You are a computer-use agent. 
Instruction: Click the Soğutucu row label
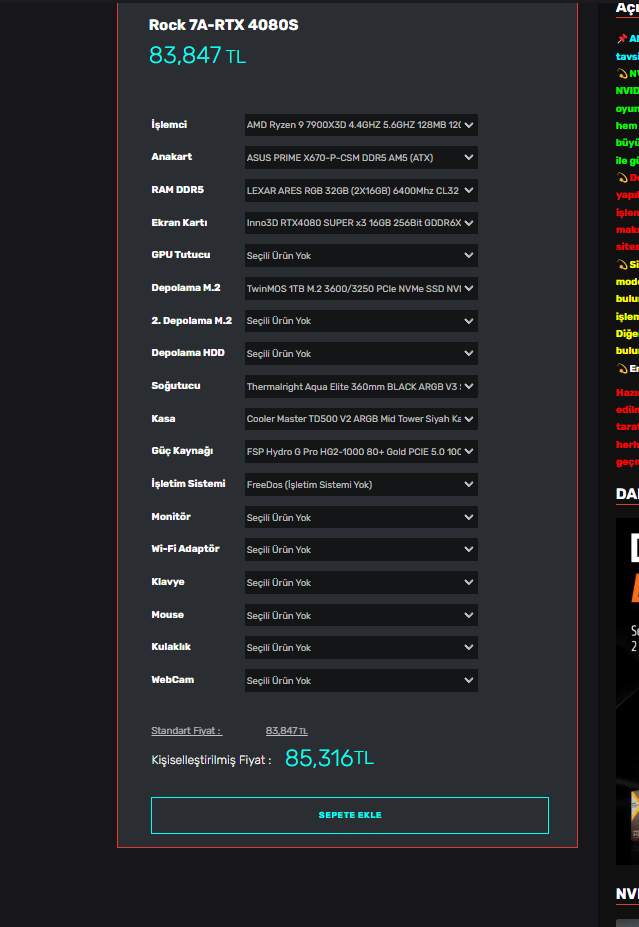tap(176, 386)
